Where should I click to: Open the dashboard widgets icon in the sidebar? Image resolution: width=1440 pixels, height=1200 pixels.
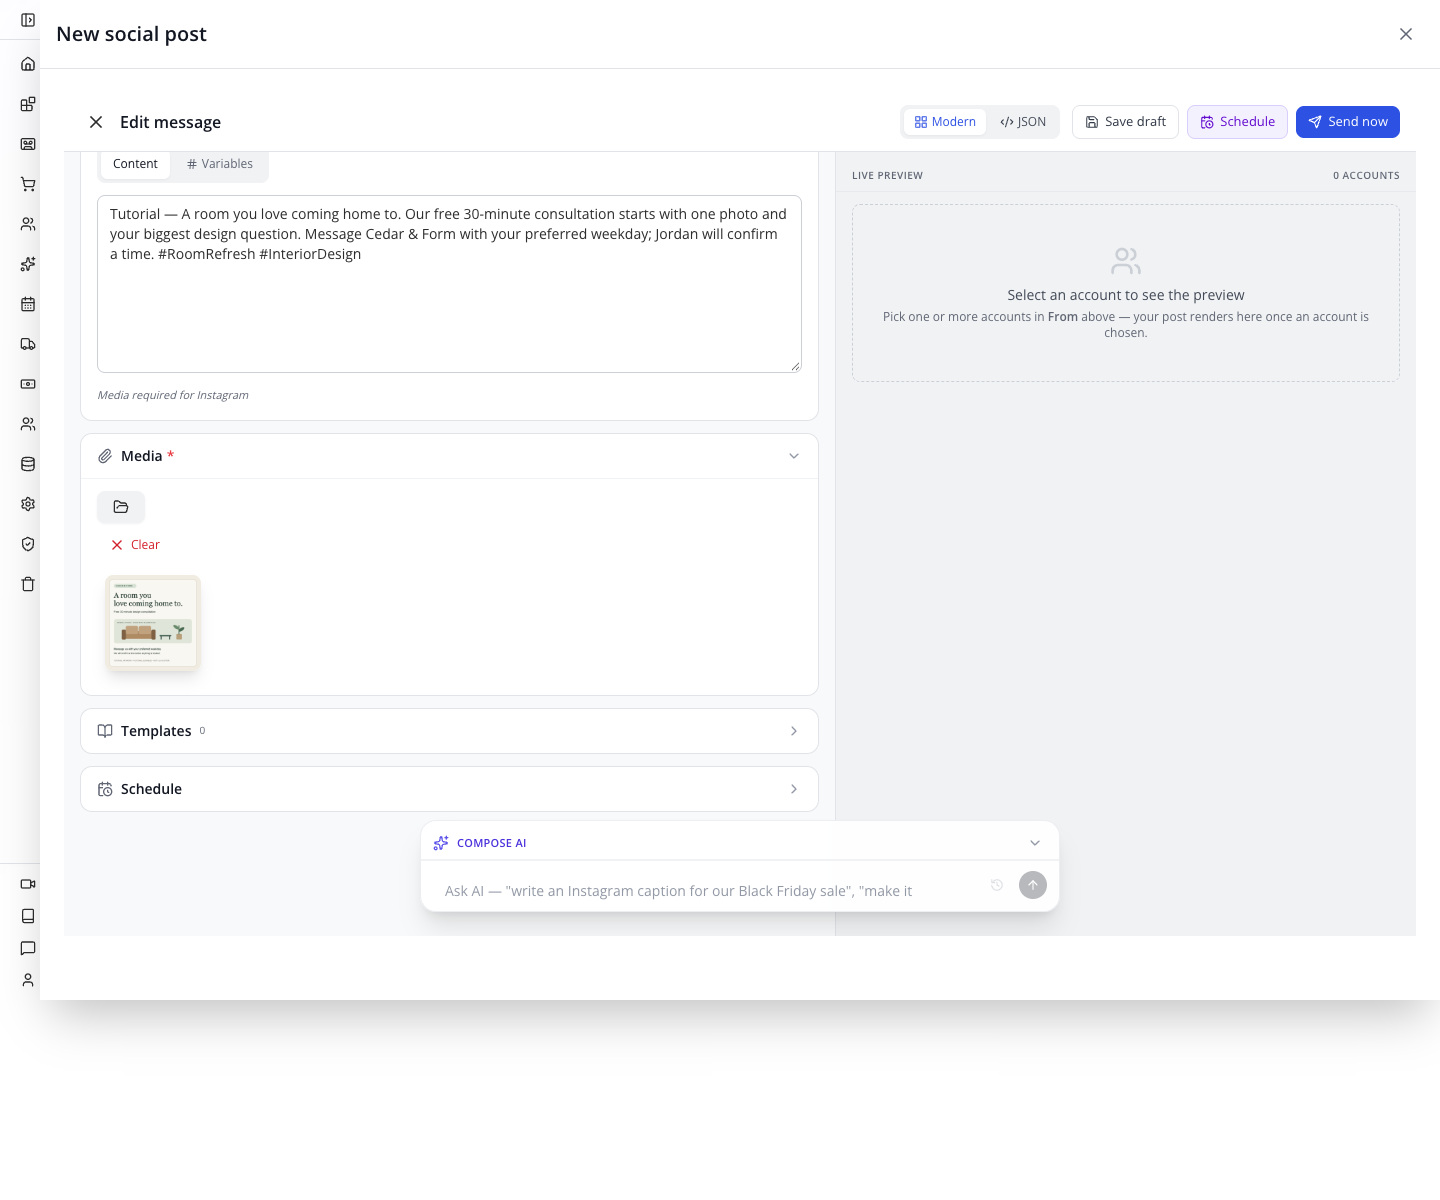[x=28, y=104]
